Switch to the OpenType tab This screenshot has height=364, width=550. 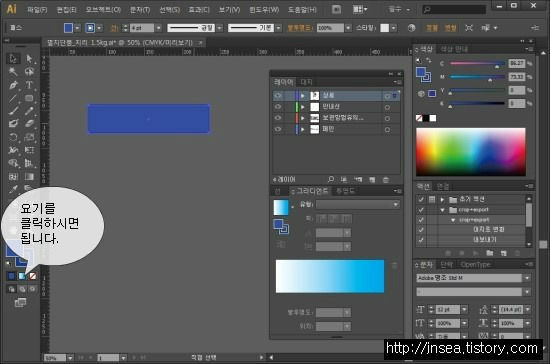pyautogui.click(x=475, y=264)
